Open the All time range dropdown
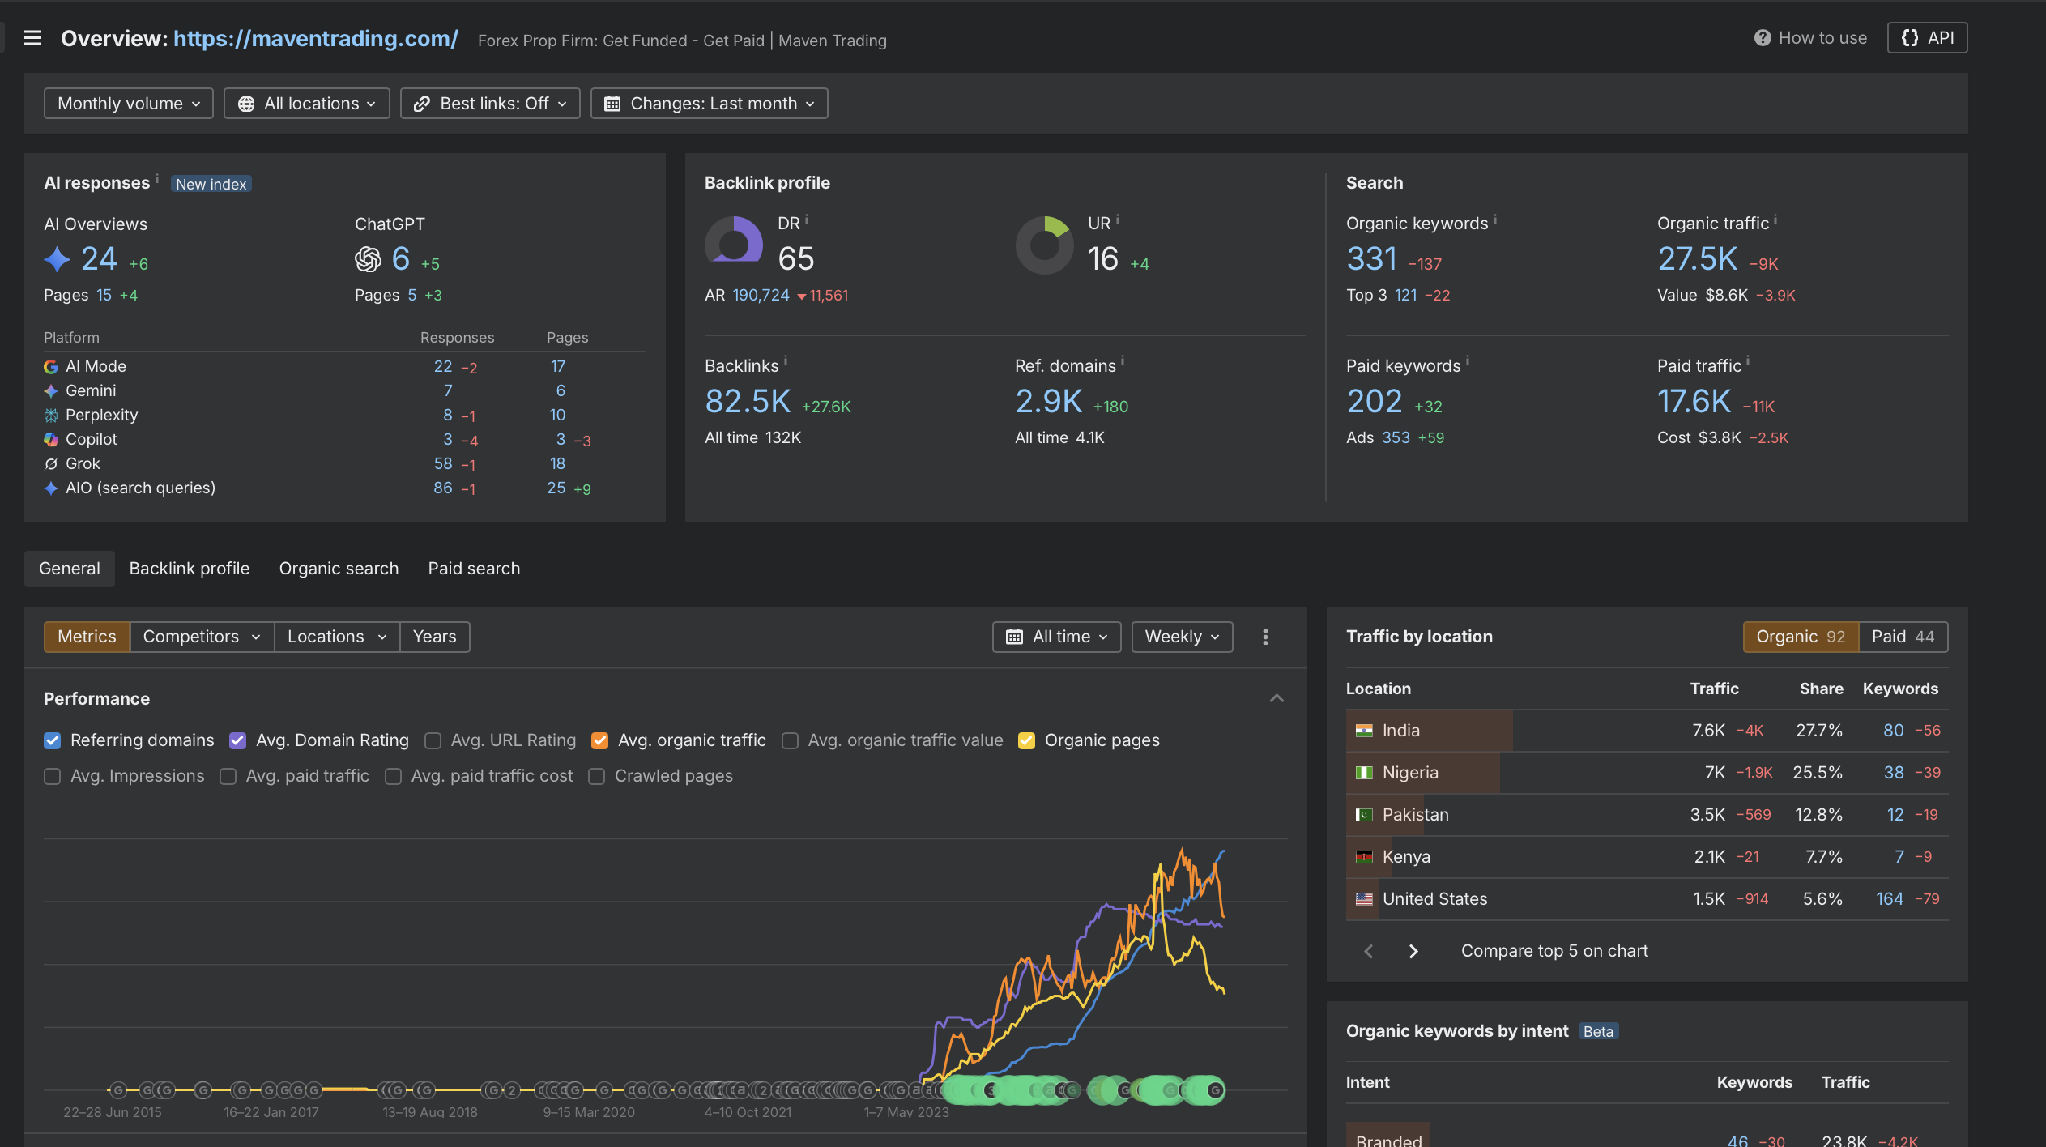Viewport: 2046px width, 1147px height. [1057, 637]
